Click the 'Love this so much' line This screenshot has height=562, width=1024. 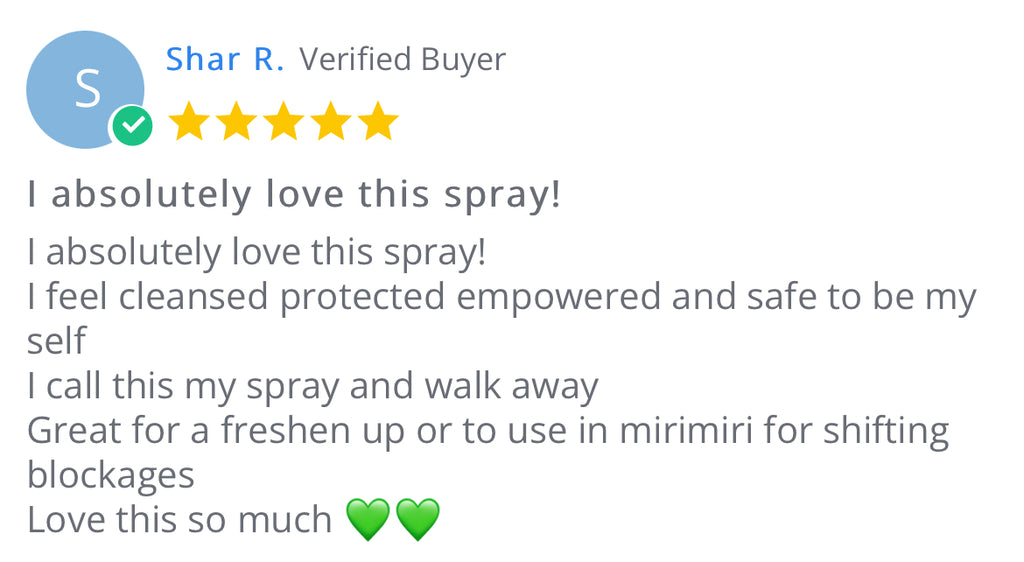[x=180, y=520]
